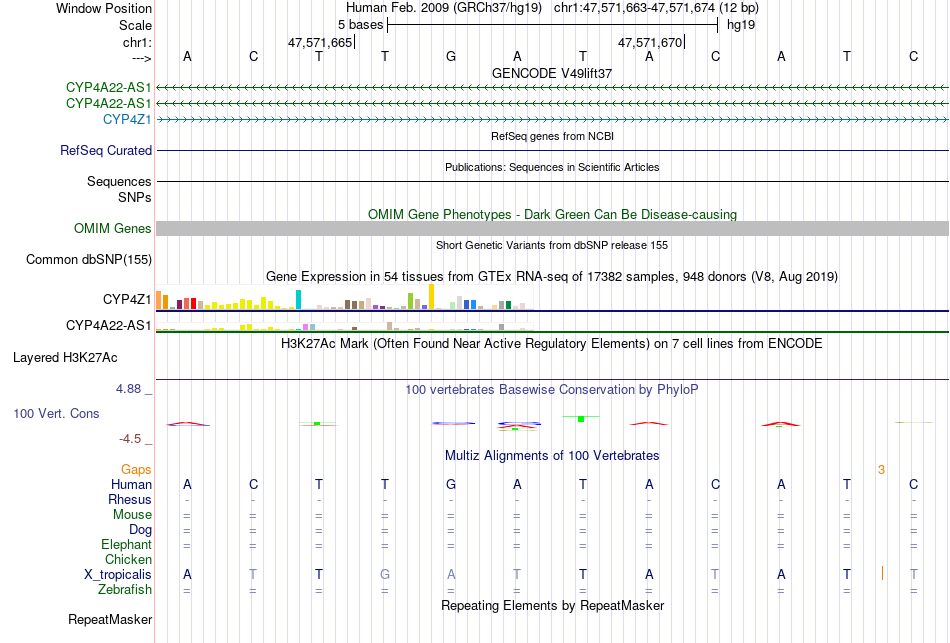This screenshot has width=950, height=643.
Task: Click the Zebrafish alignment row label
Action: click(125, 590)
